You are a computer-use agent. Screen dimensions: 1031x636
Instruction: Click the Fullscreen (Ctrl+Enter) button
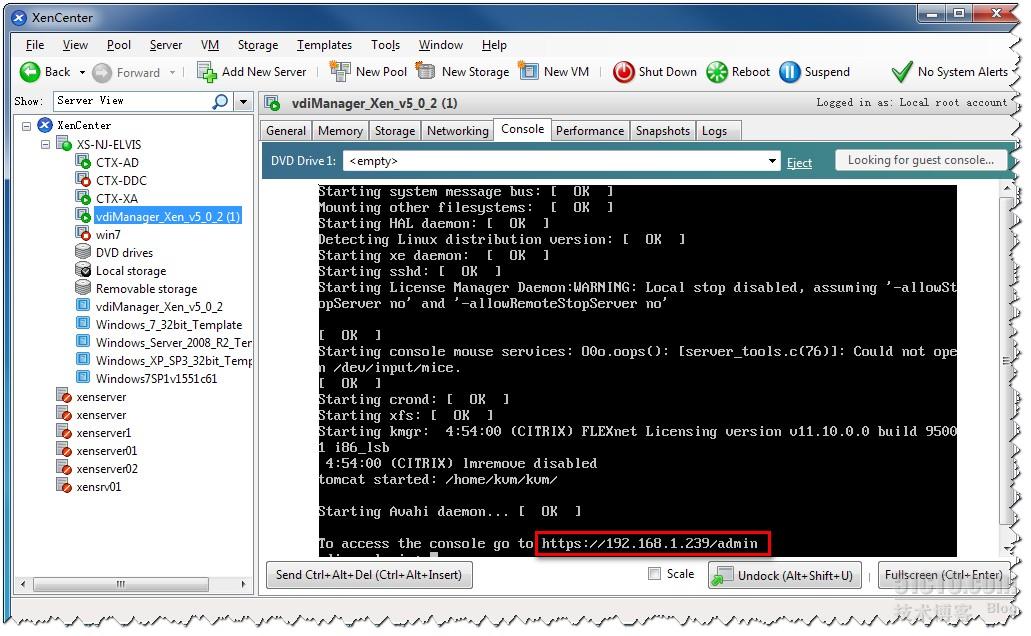[944, 575]
